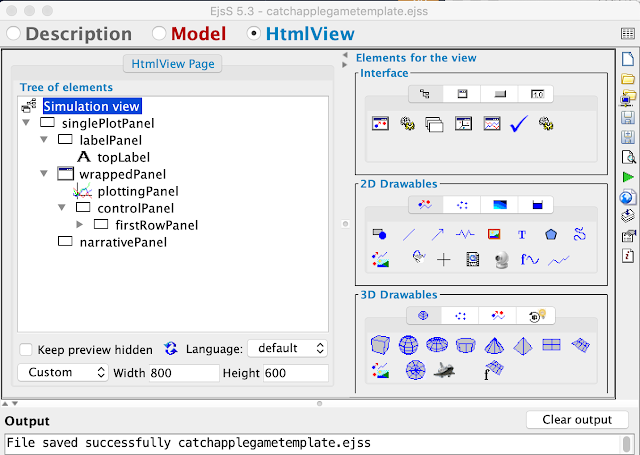Click the Info icon at bottom of sidebar
The height and width of the screenshot is (455, 640).
point(628,256)
